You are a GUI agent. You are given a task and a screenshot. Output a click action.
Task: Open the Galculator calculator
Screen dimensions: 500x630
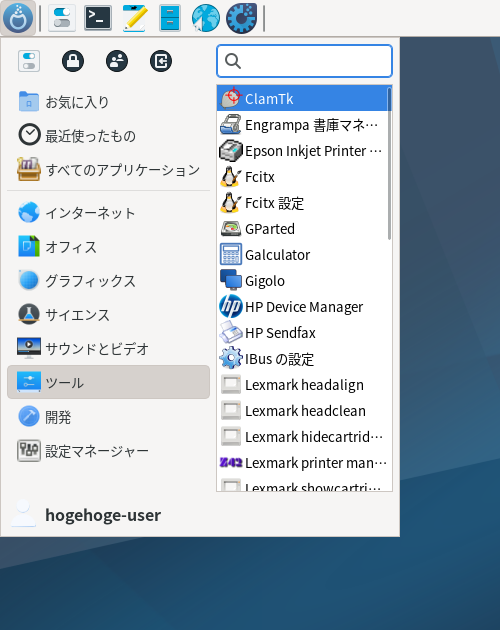[x=302, y=254]
